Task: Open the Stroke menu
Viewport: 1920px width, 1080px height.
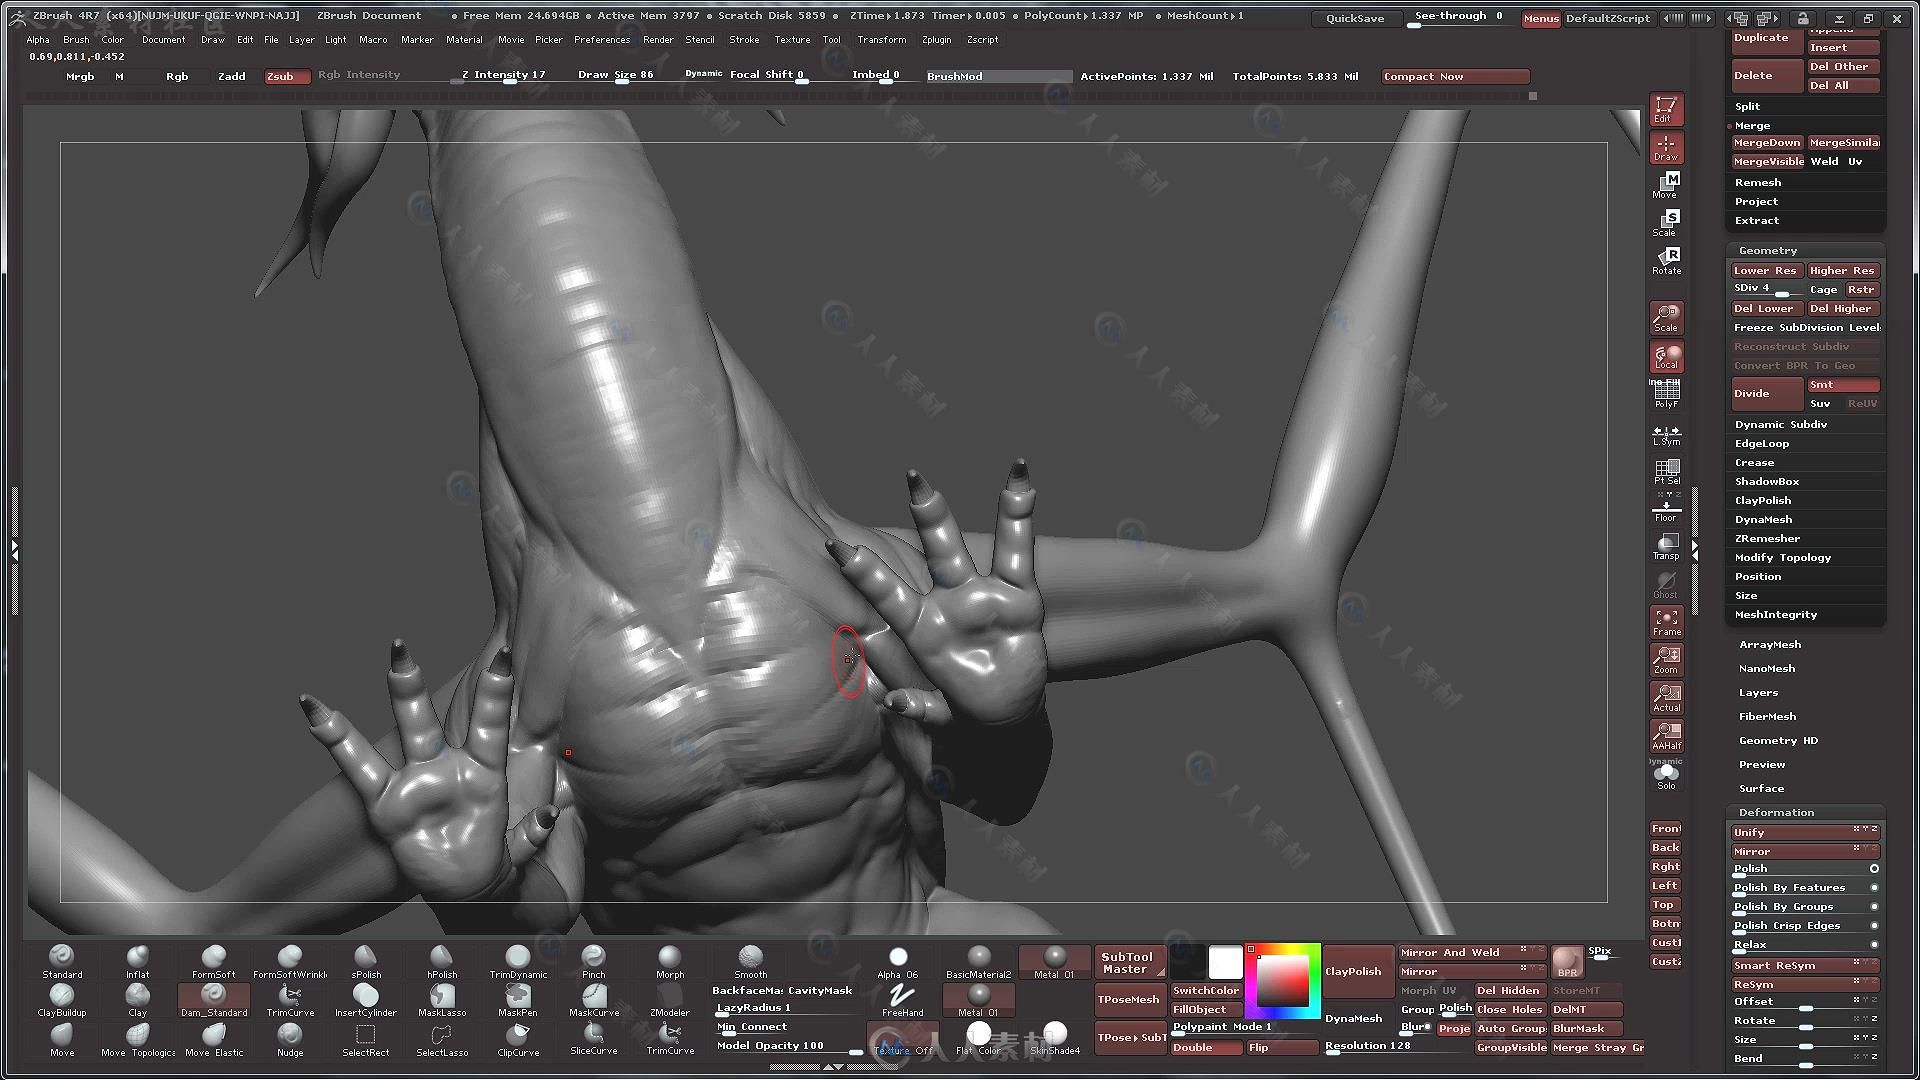Action: coord(744,40)
